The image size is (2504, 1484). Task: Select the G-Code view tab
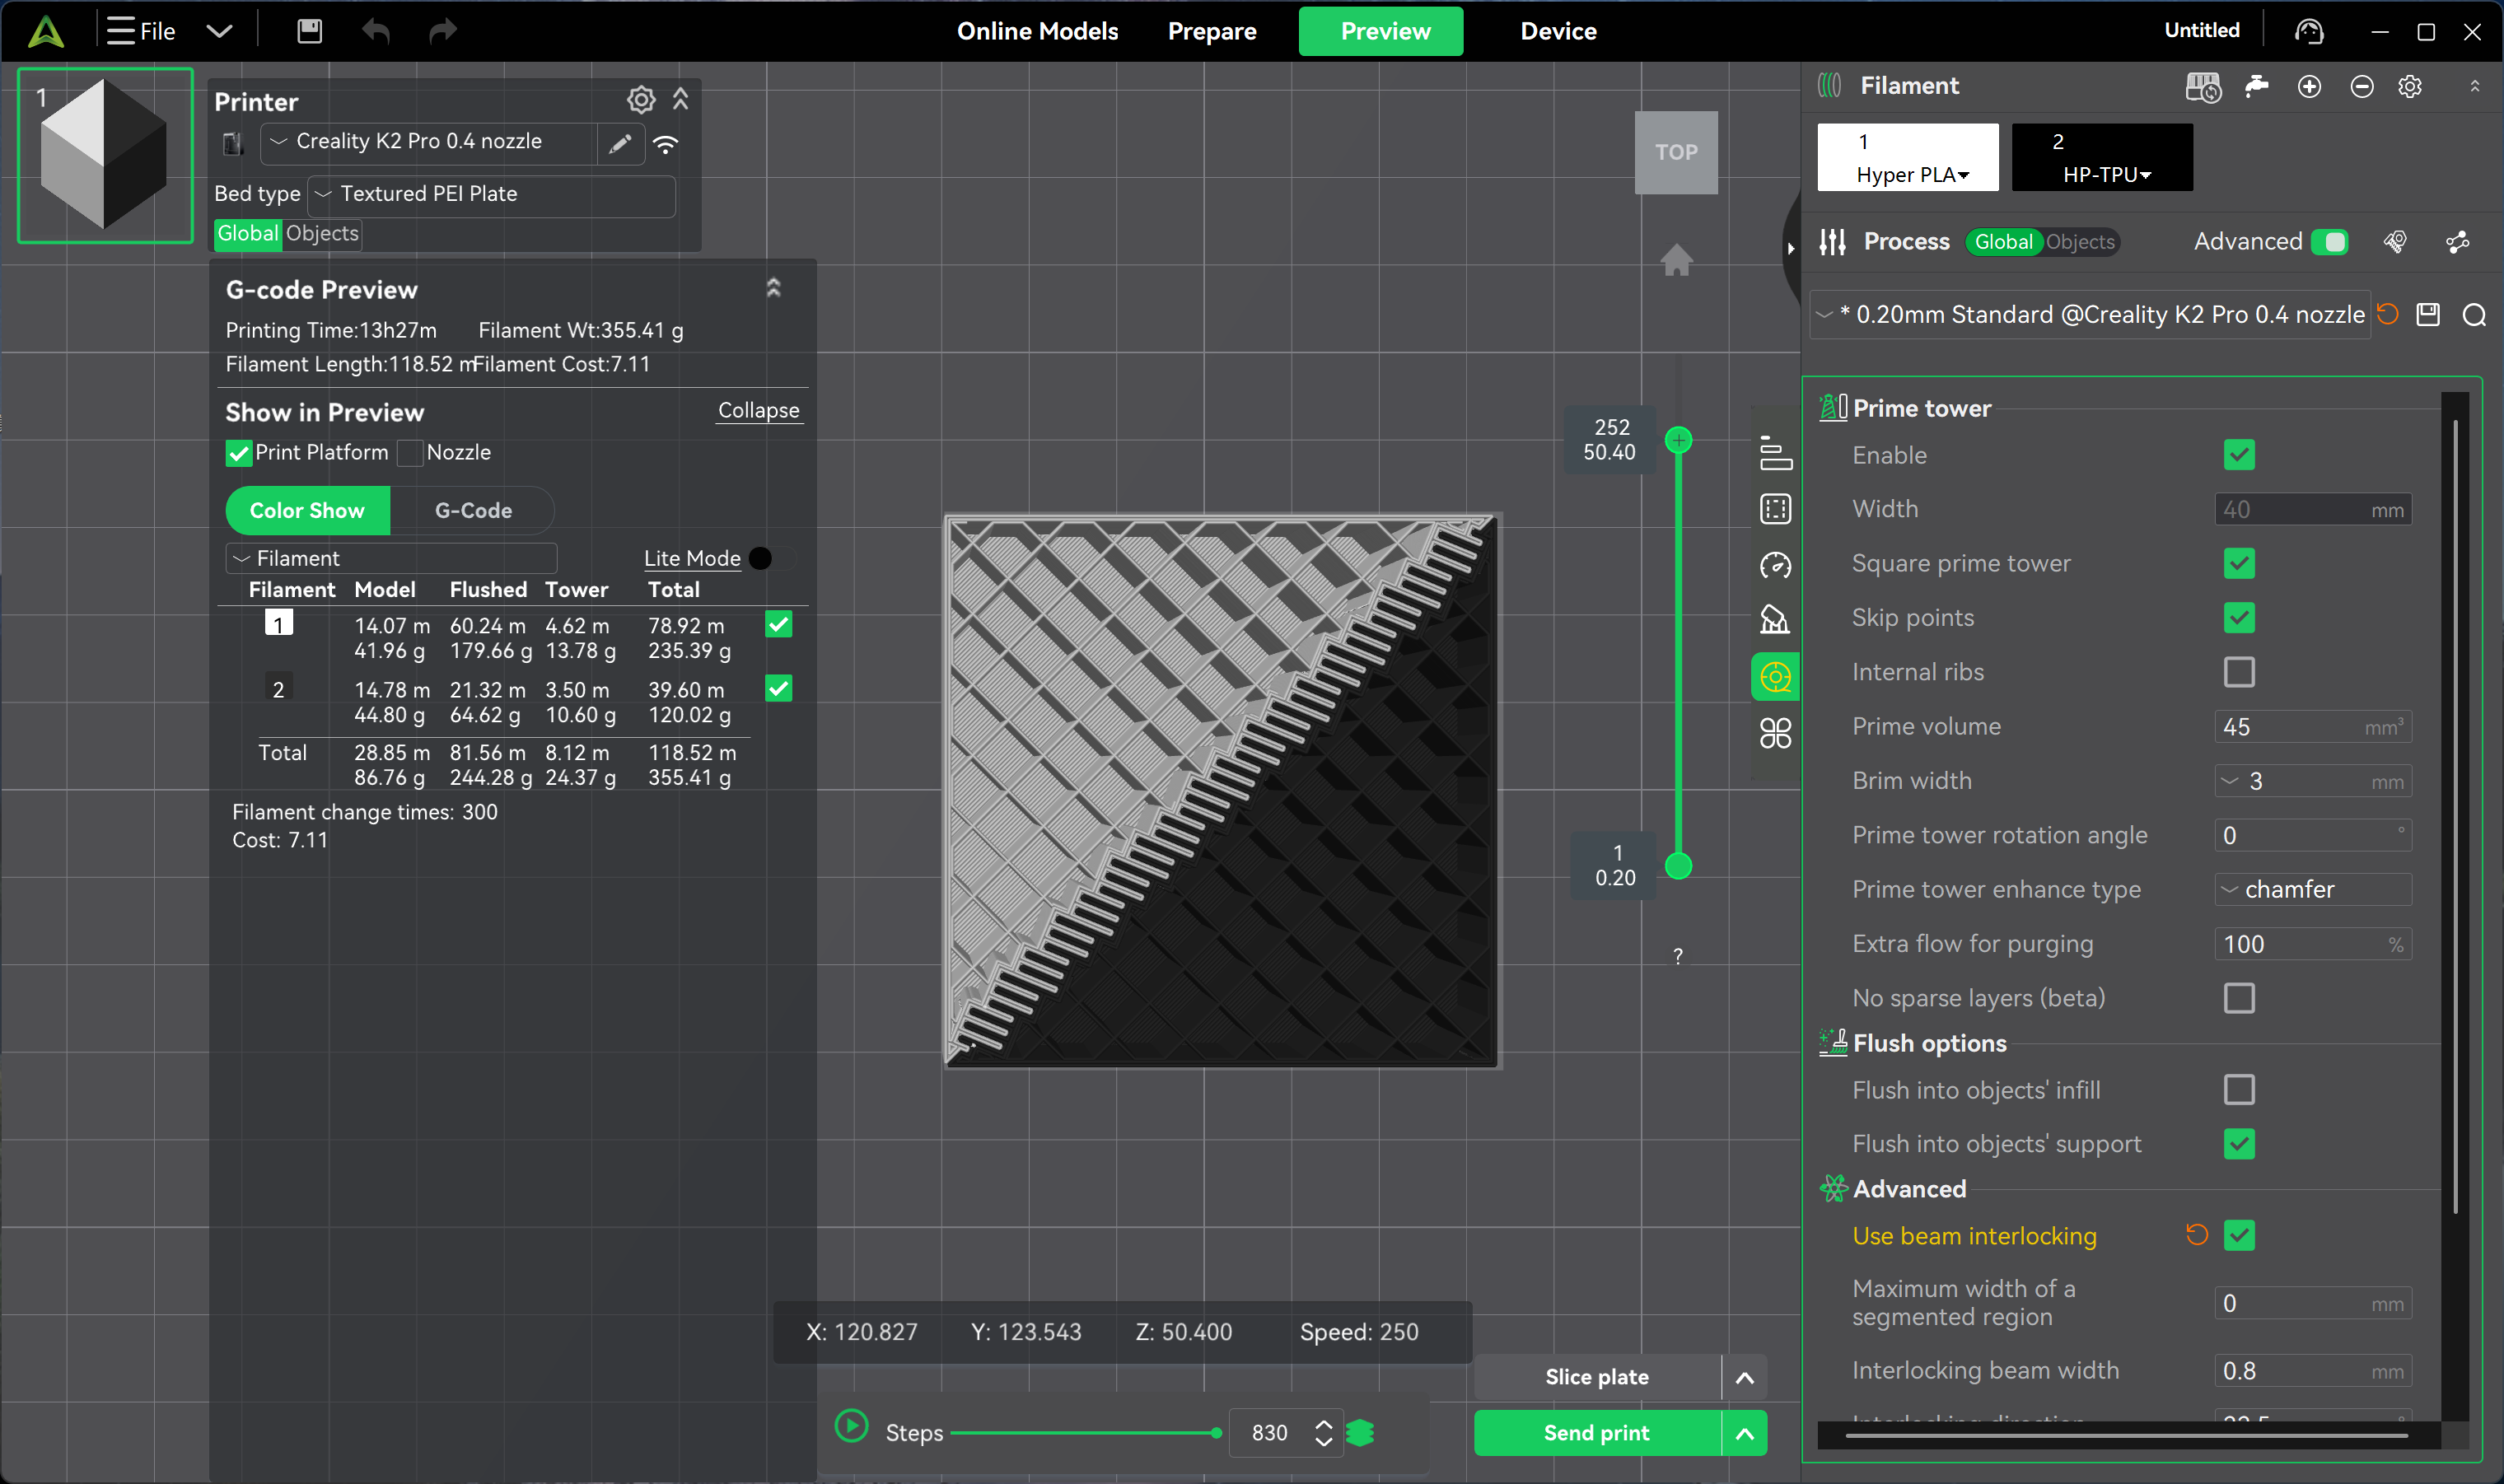[x=473, y=511]
